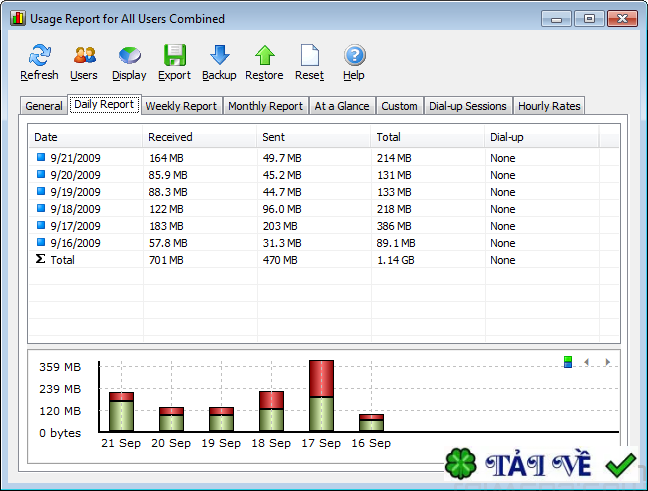Click the Restore up-arrow icon
Viewport: 648px width, 491px height.
[x=264, y=56]
